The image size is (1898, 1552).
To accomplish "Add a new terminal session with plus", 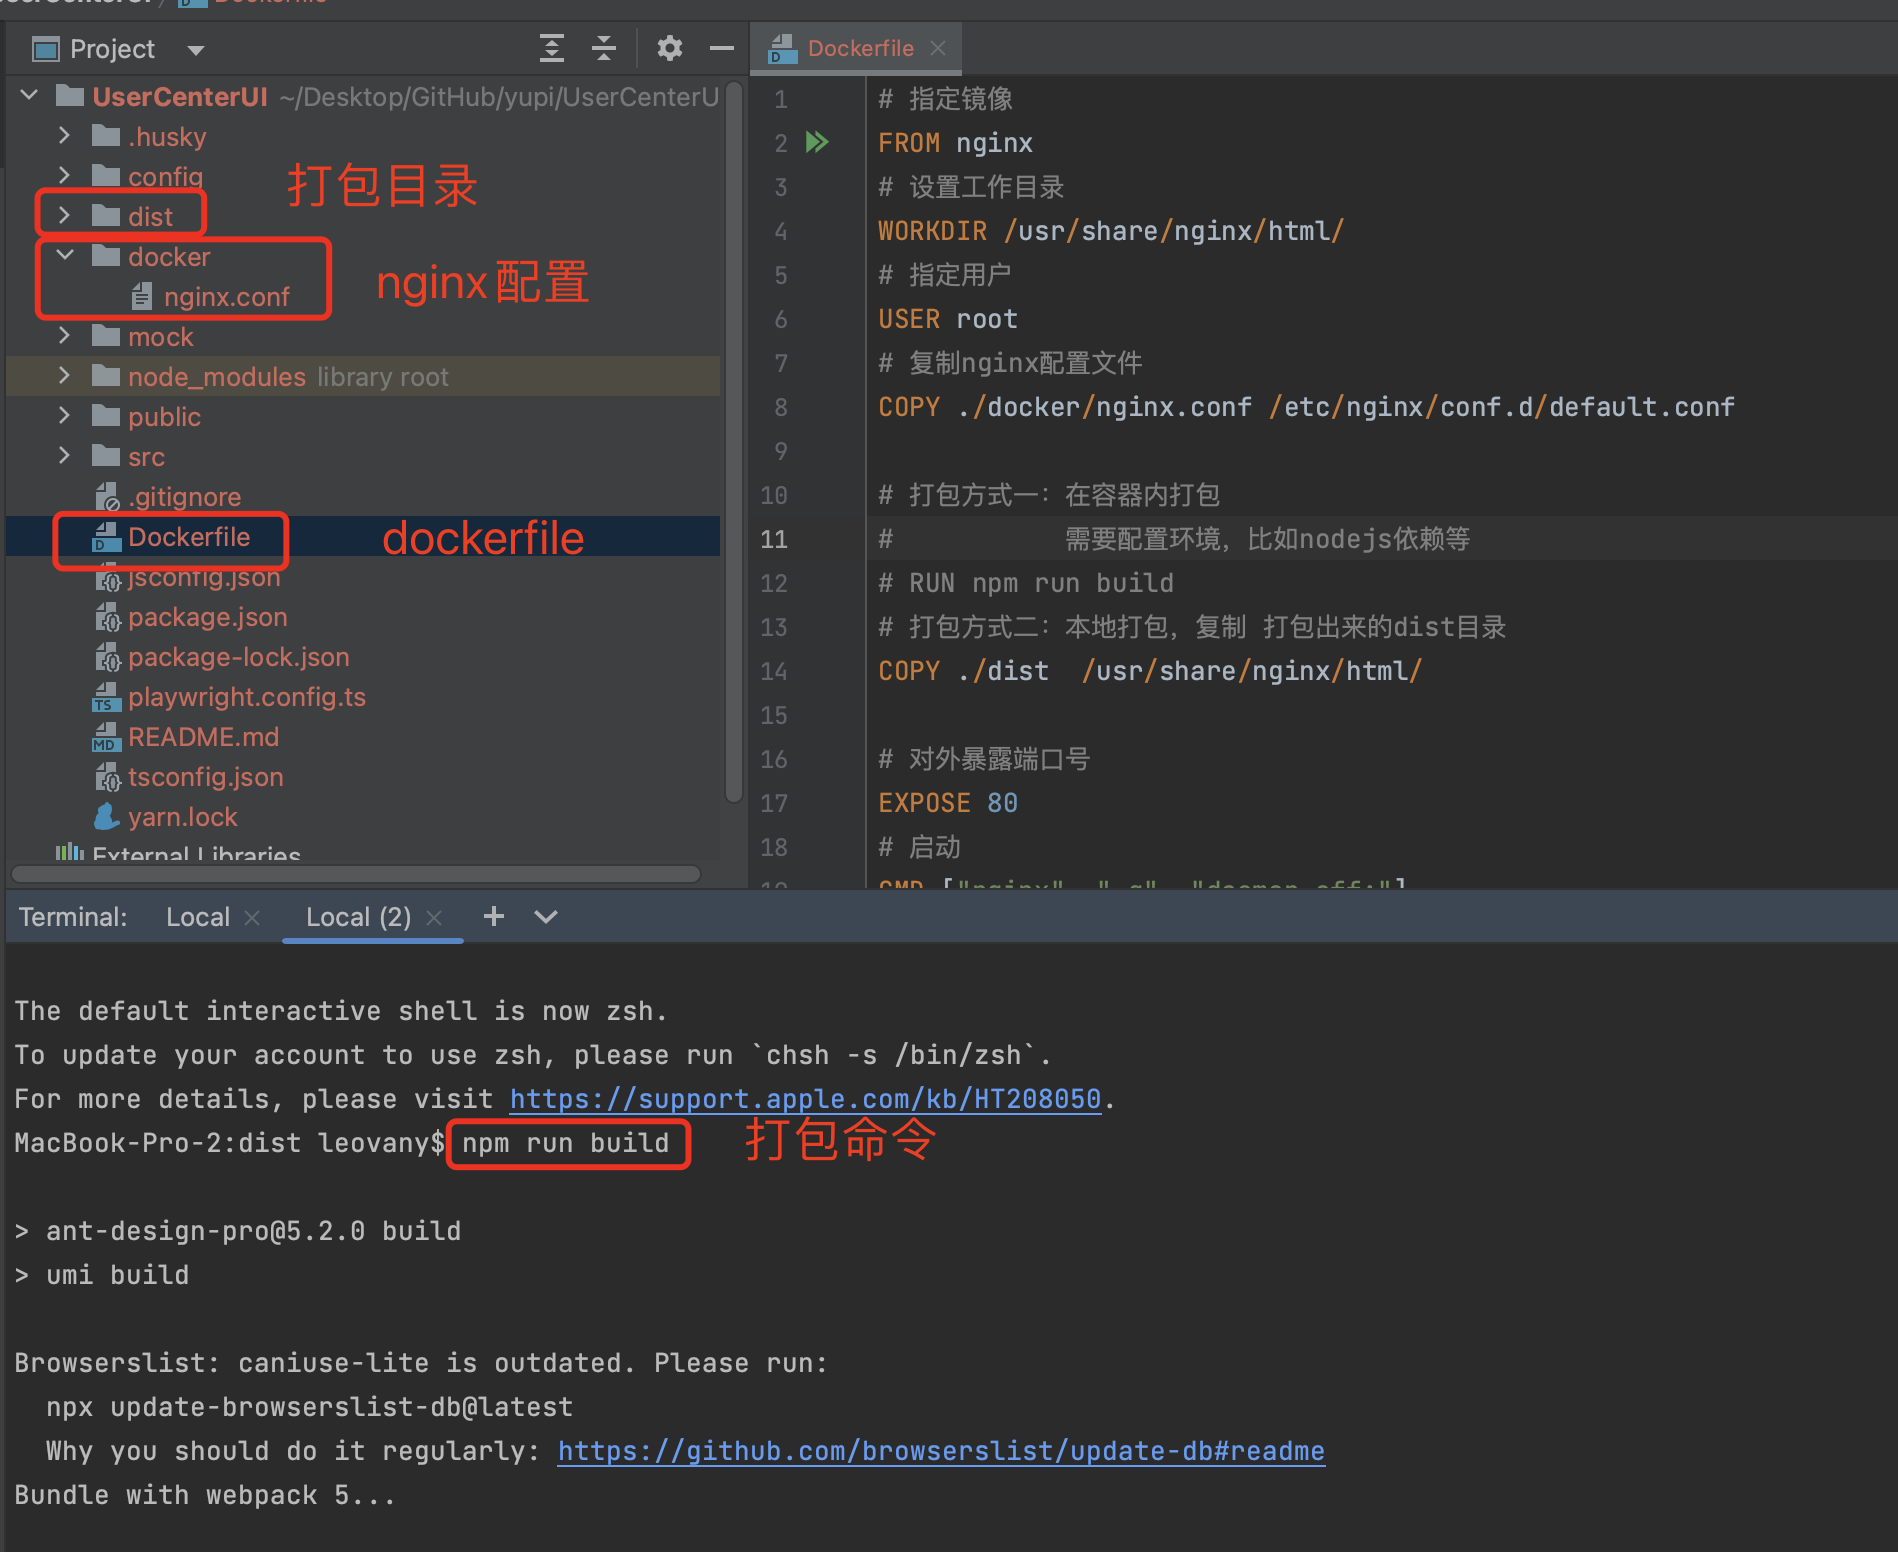I will point(493,916).
